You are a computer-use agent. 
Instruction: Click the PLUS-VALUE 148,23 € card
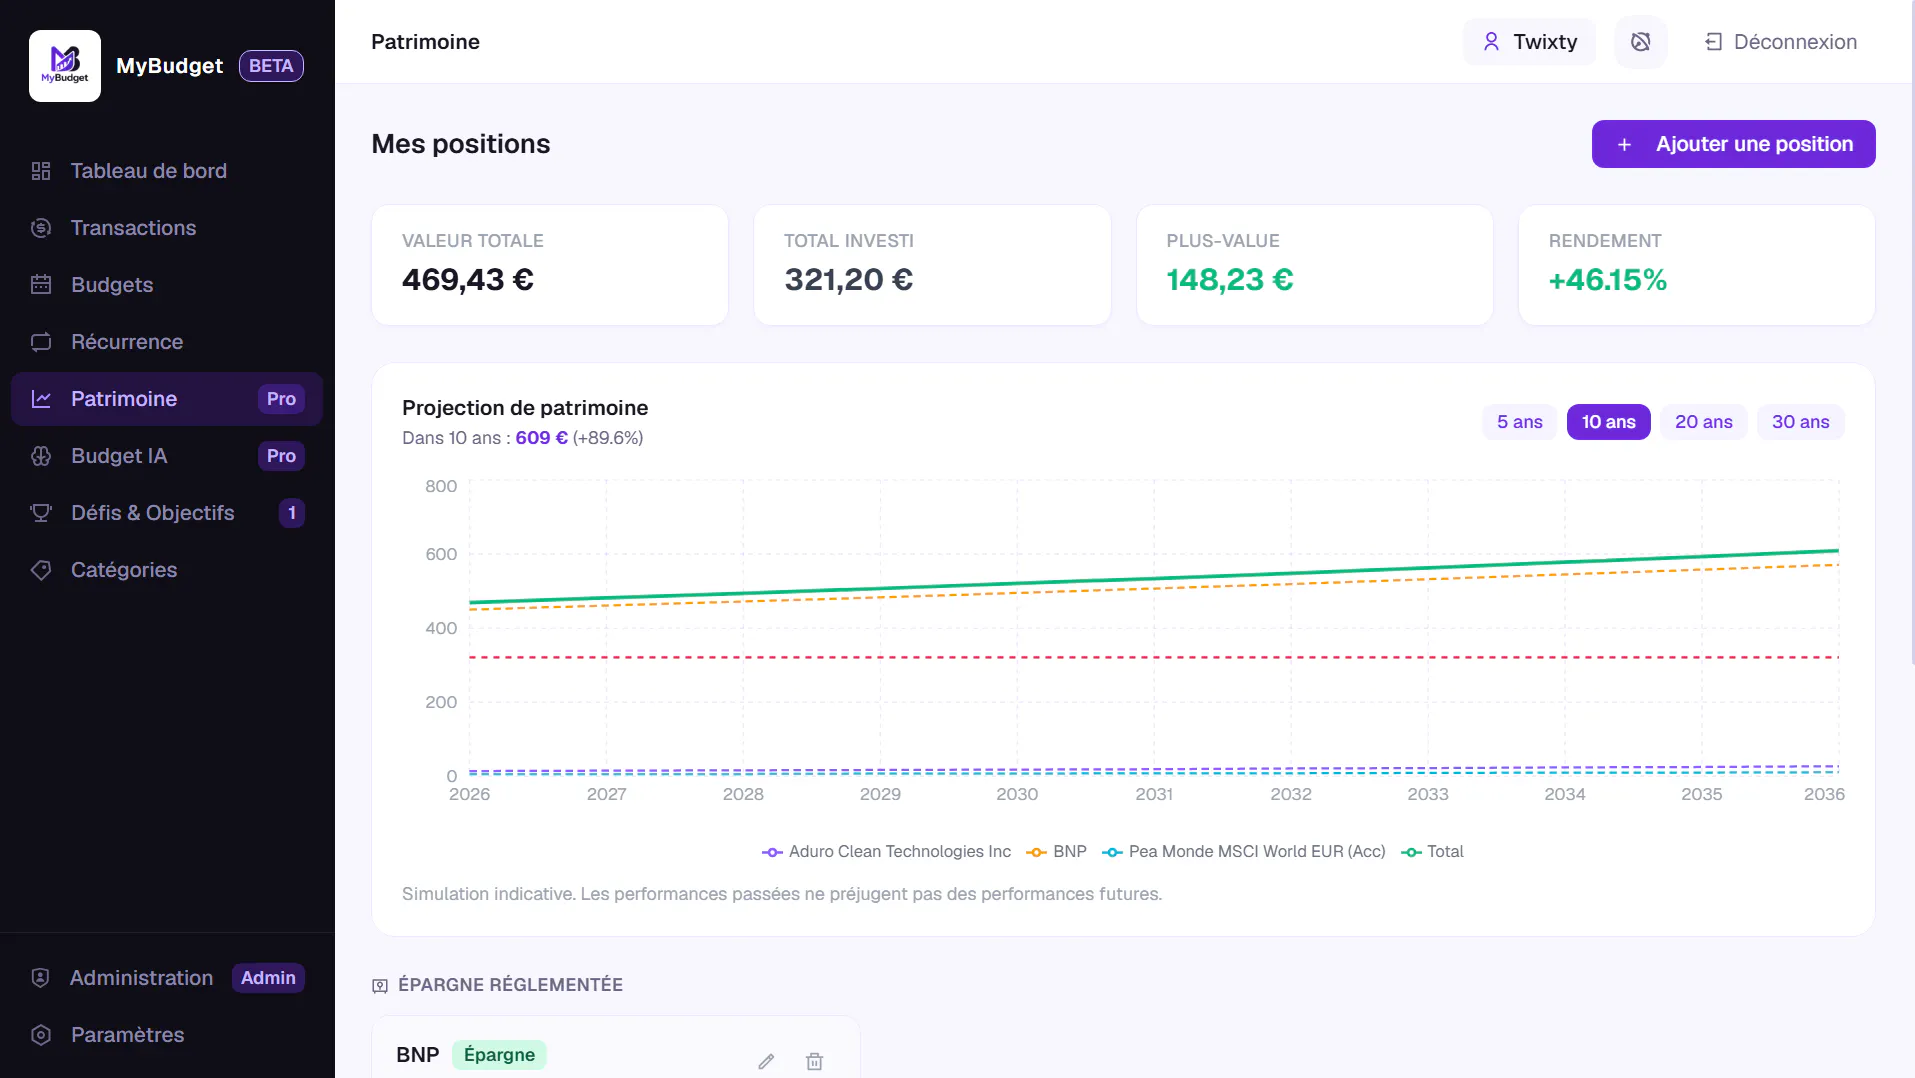click(1314, 265)
